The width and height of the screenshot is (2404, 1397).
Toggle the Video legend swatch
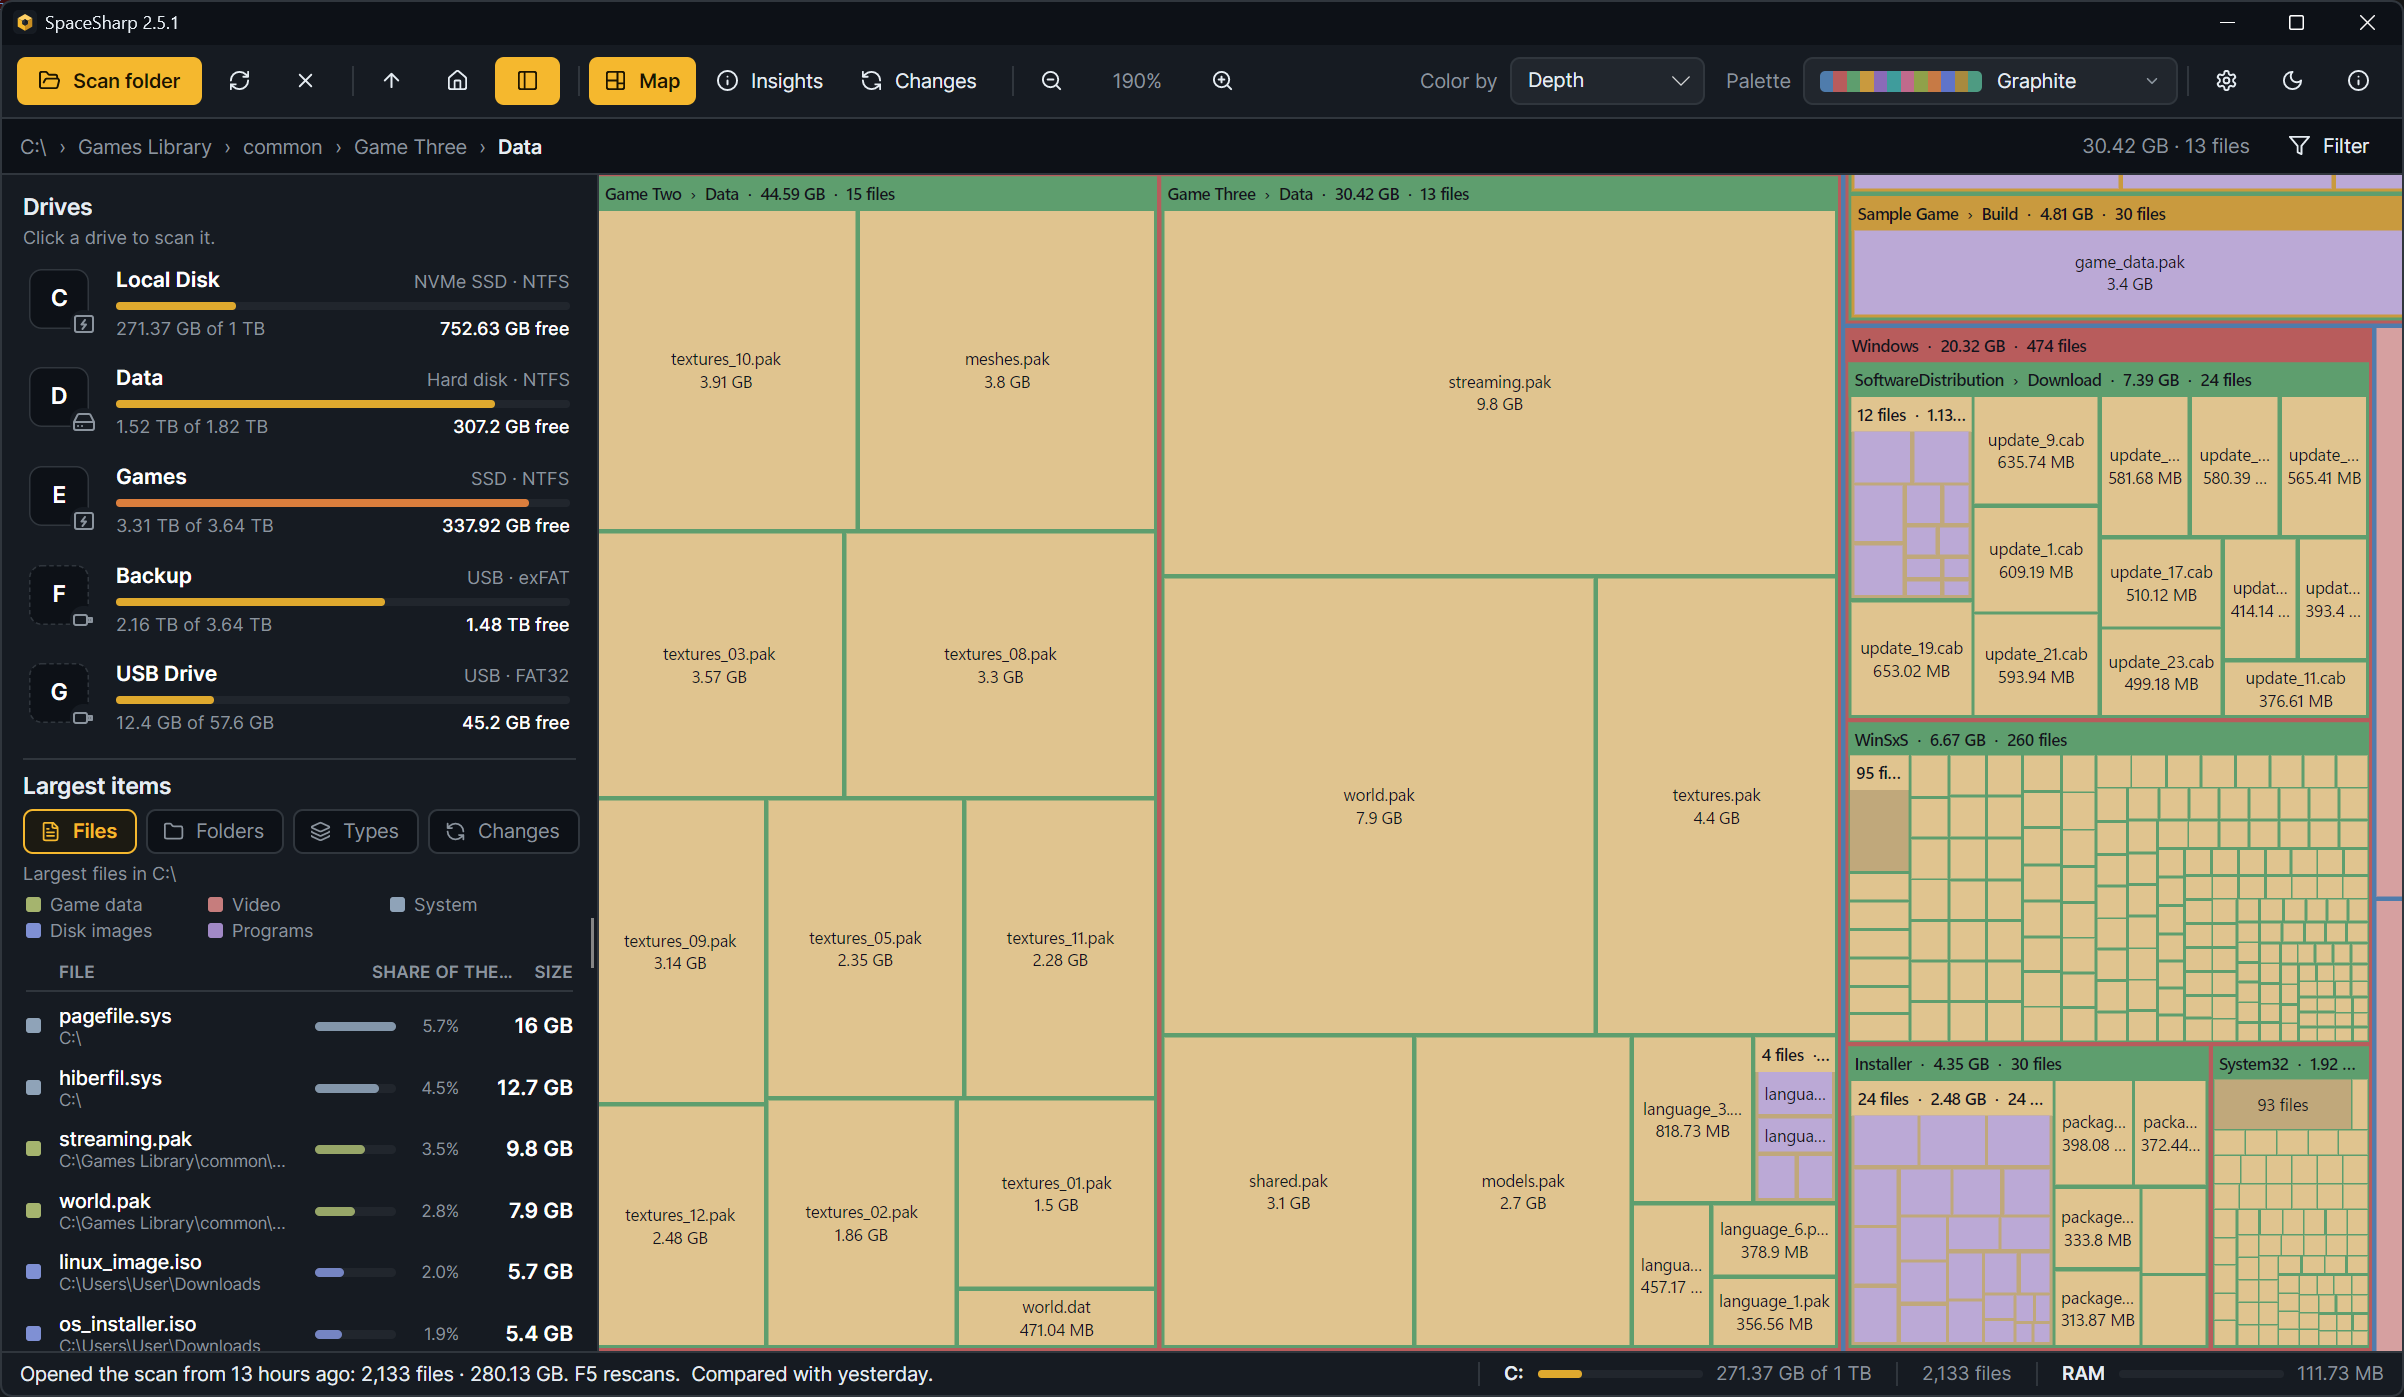click(x=215, y=905)
